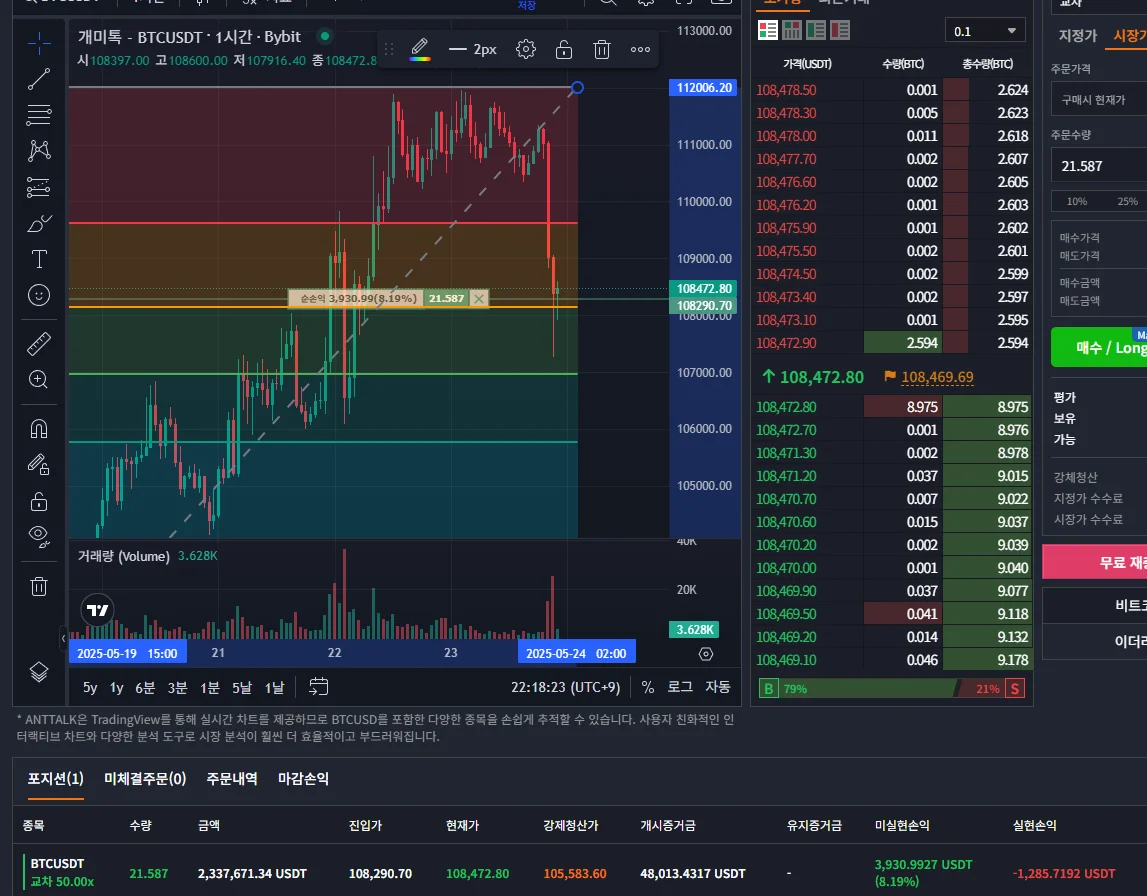Set order size to 10%
1147x896 pixels.
coord(1077,201)
